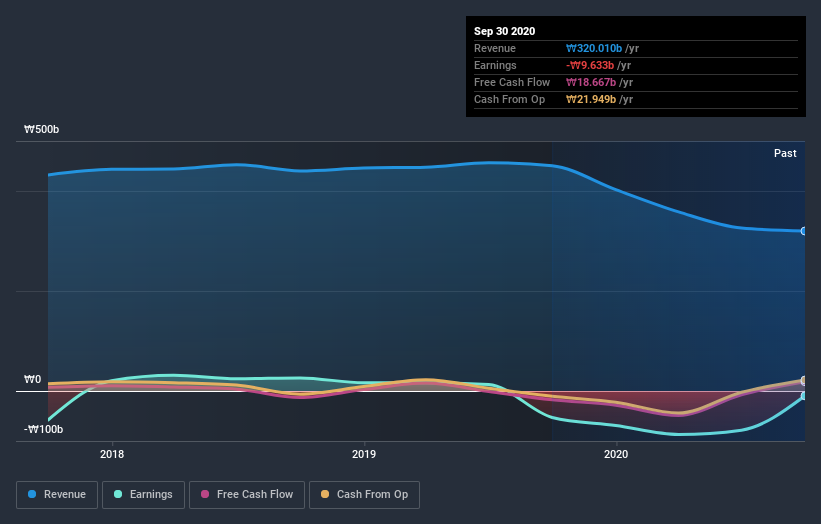Click the Free Cash Flow row label in tooltip
The width and height of the screenshot is (821, 524).
(x=512, y=82)
